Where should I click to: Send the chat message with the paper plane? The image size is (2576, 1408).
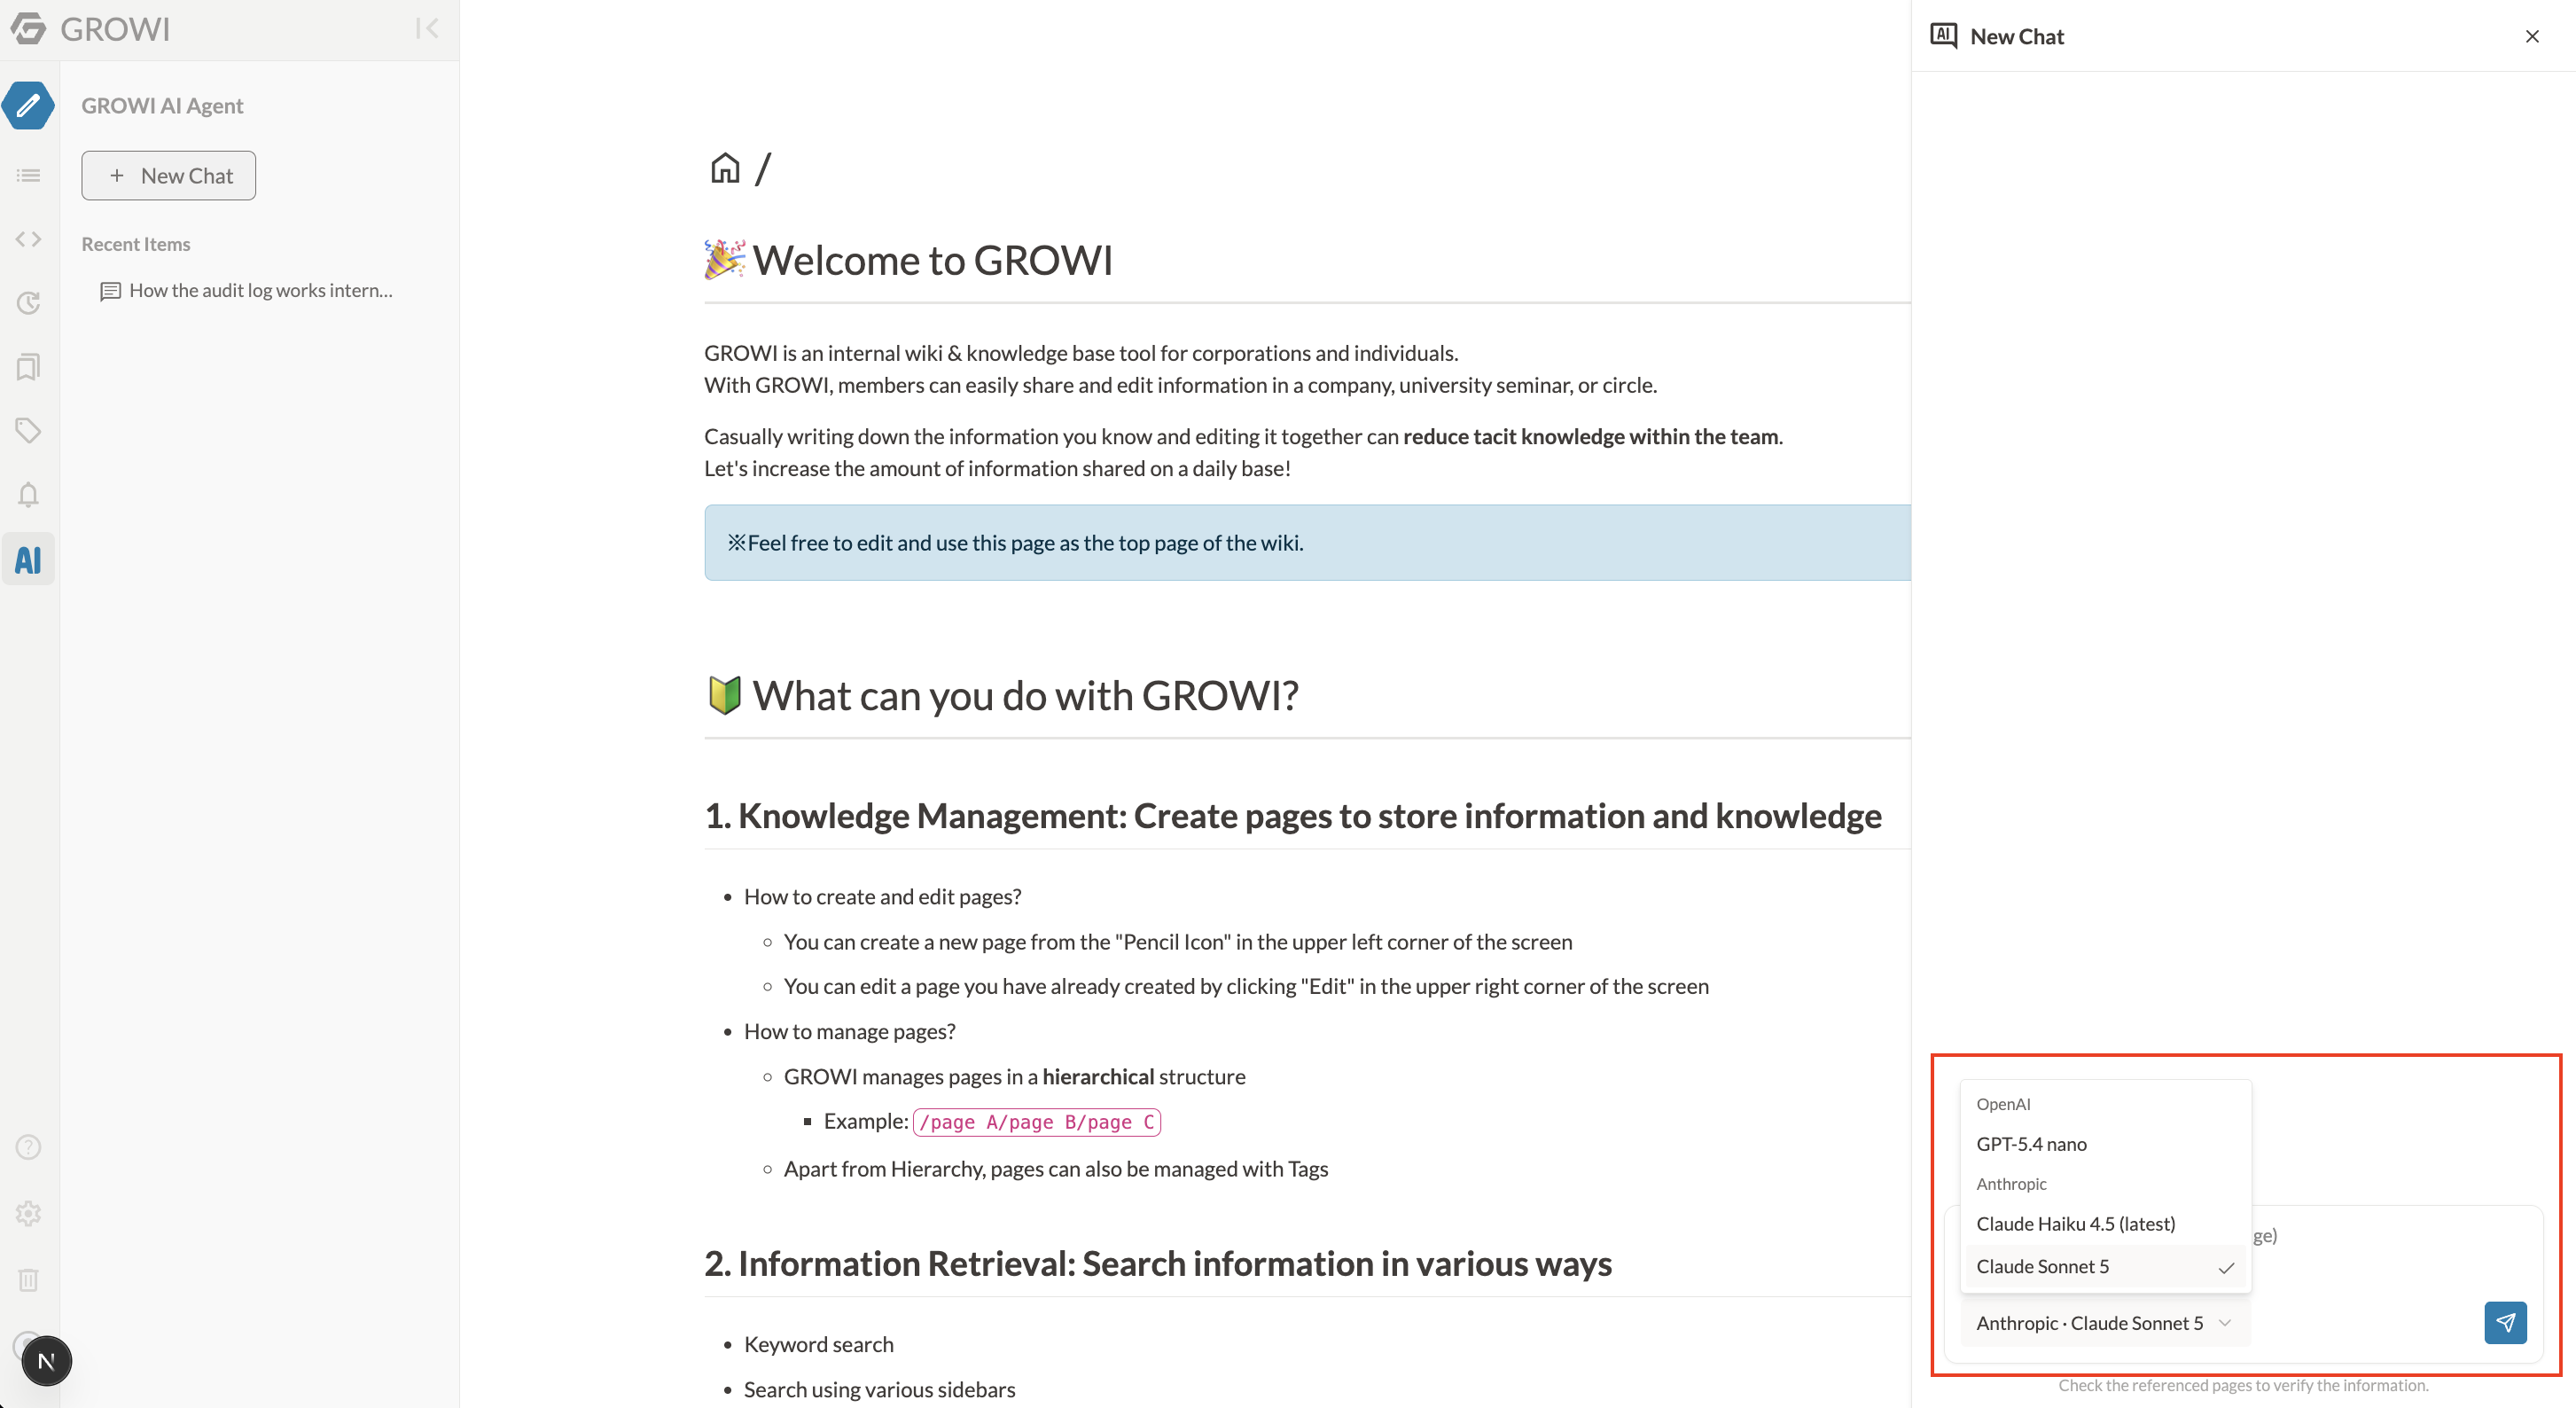2505,1322
